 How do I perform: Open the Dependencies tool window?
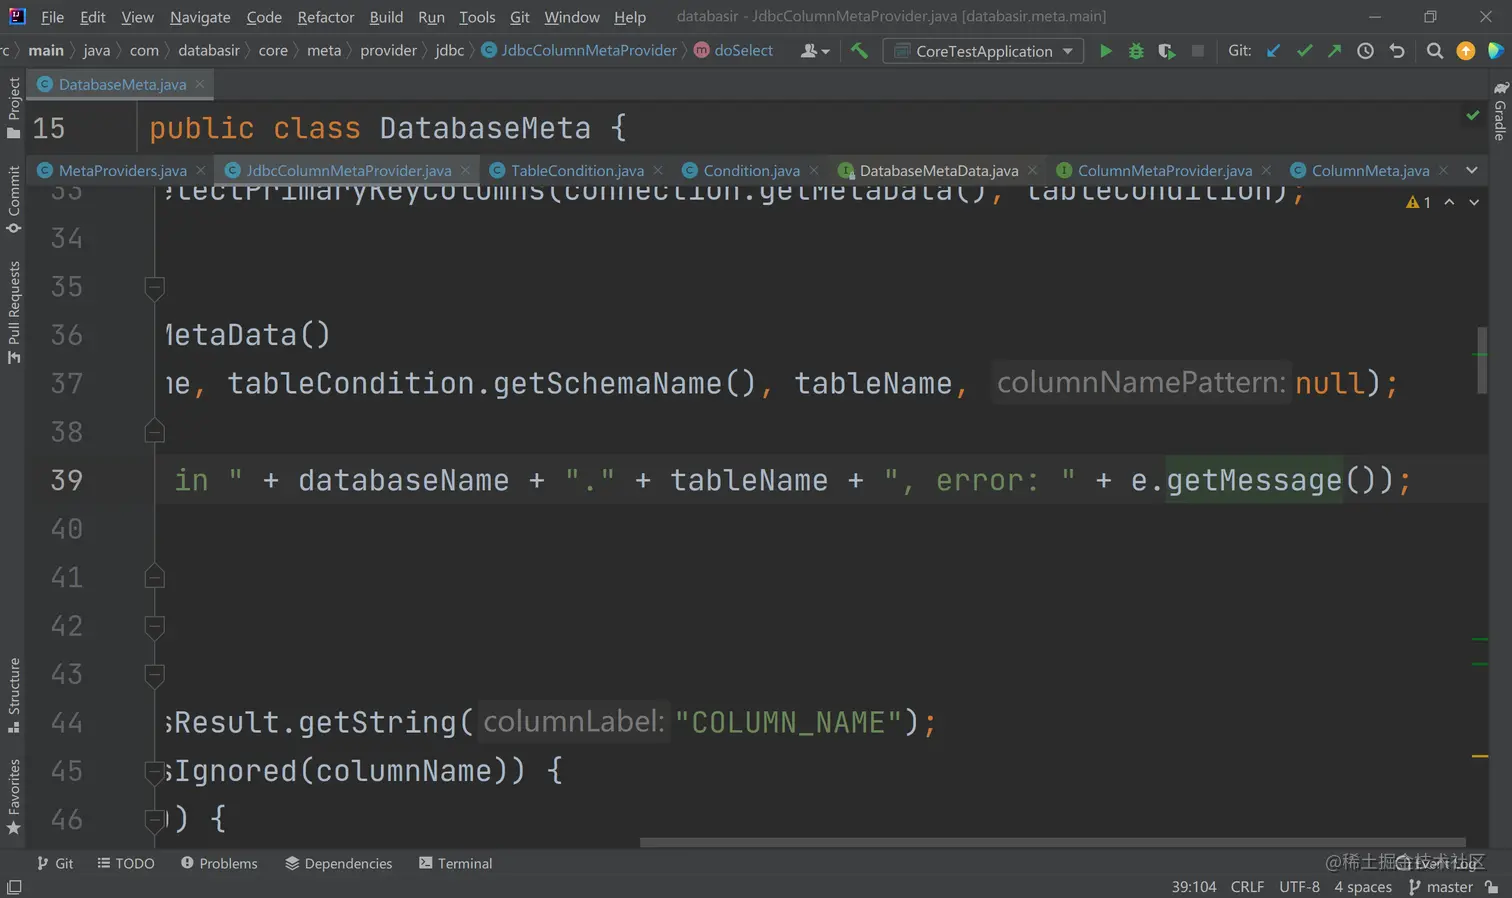coord(339,863)
